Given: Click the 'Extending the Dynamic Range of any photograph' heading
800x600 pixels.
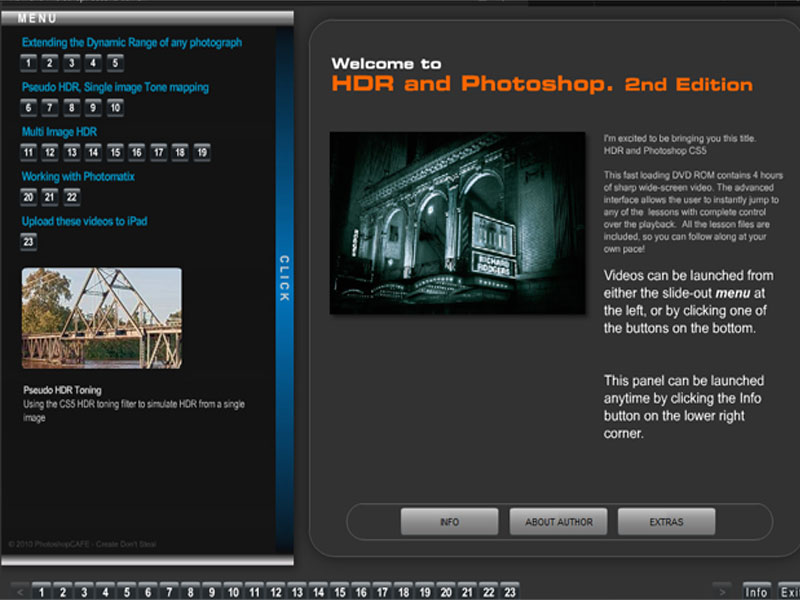Looking at the screenshot, I should (x=132, y=42).
